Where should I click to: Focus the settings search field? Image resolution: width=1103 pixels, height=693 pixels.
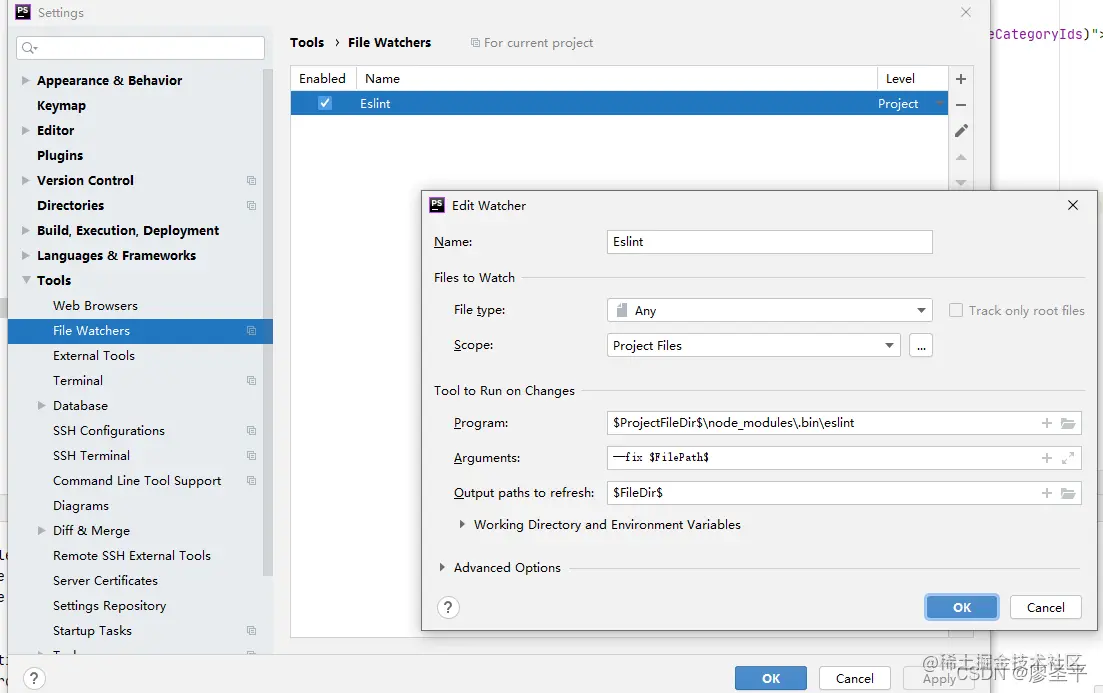point(141,48)
